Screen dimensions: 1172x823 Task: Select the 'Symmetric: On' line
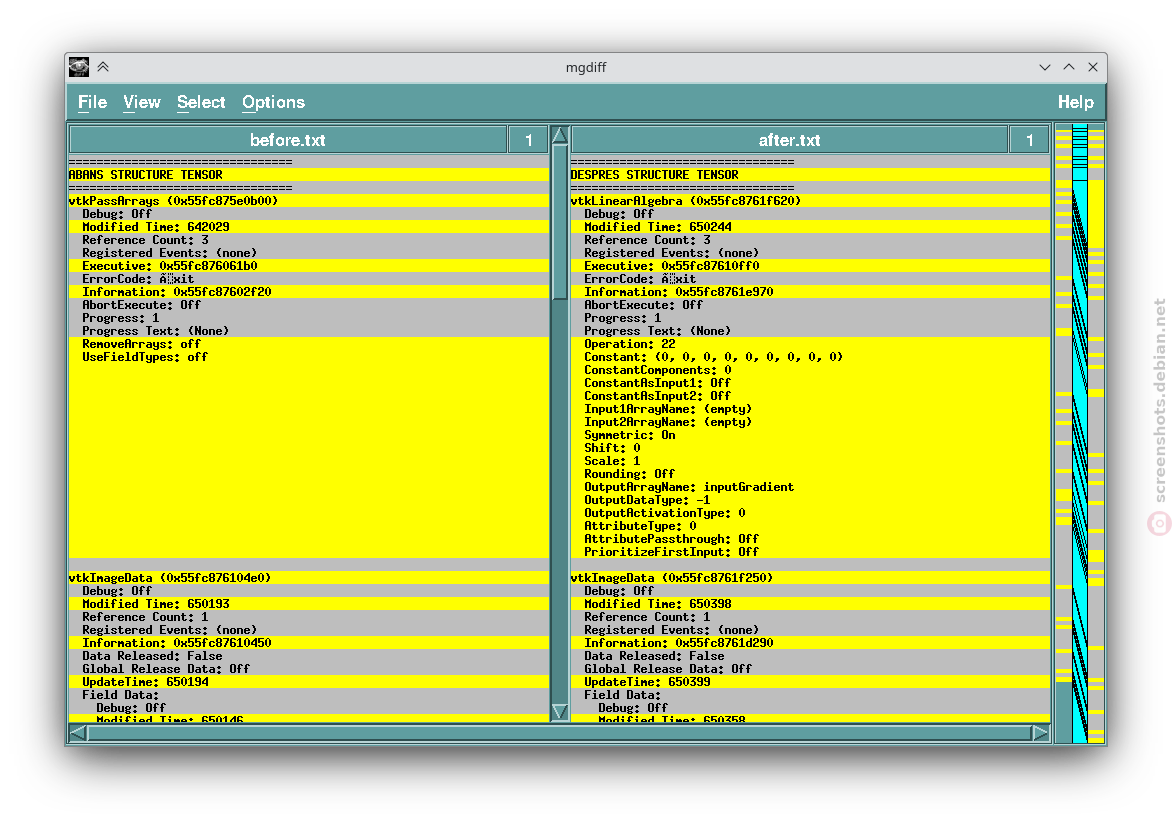810,435
